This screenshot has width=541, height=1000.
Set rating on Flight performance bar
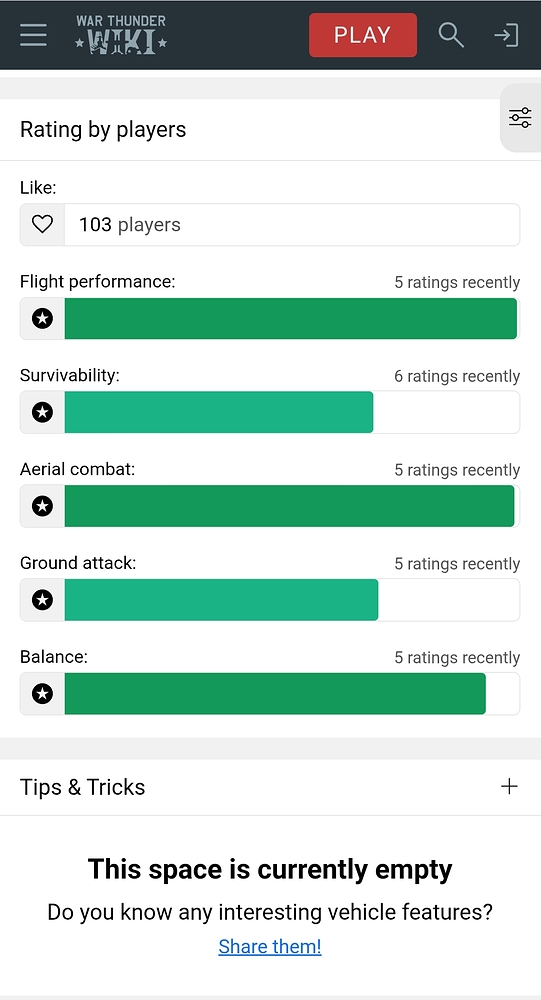292,318
